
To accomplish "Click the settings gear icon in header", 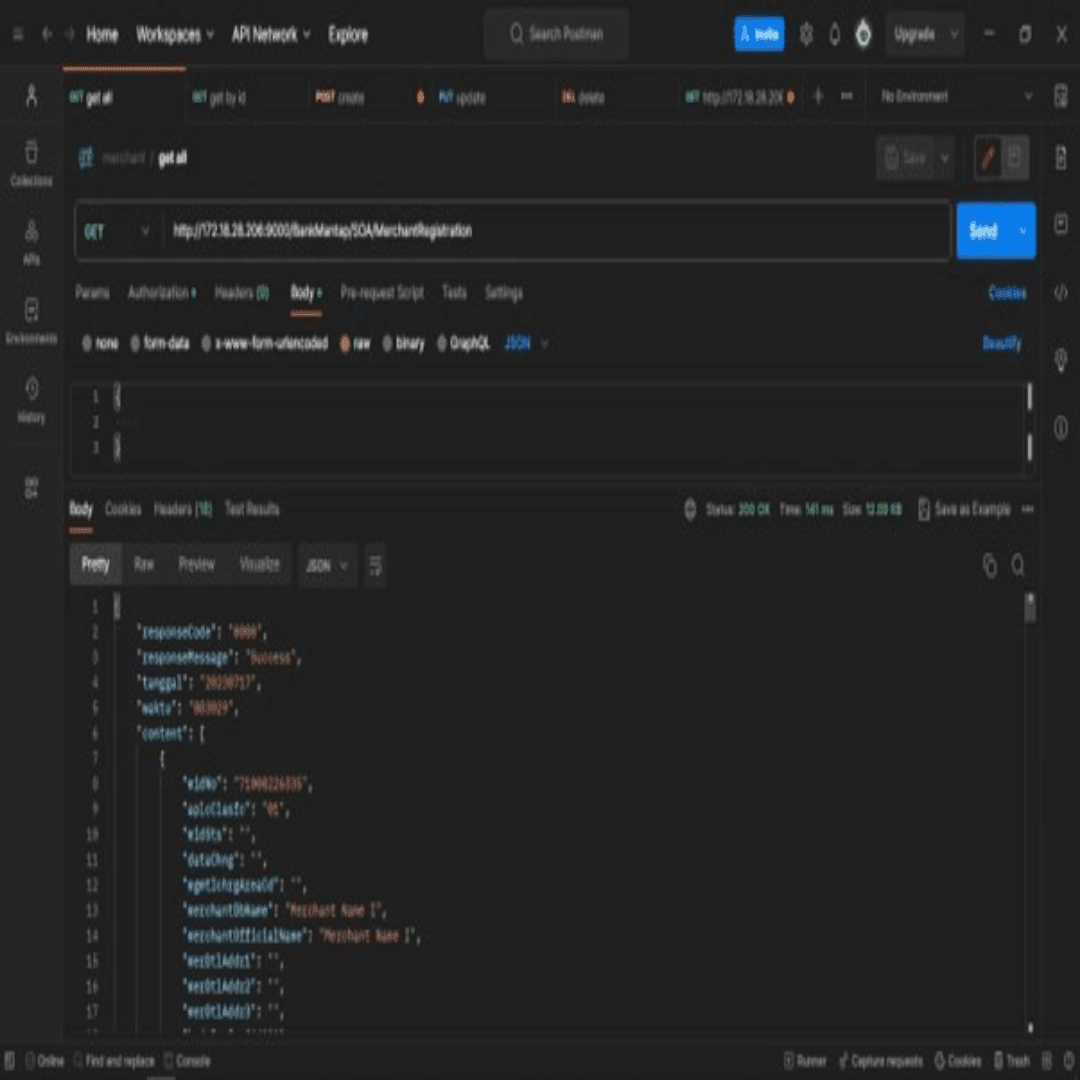I will [x=806, y=35].
